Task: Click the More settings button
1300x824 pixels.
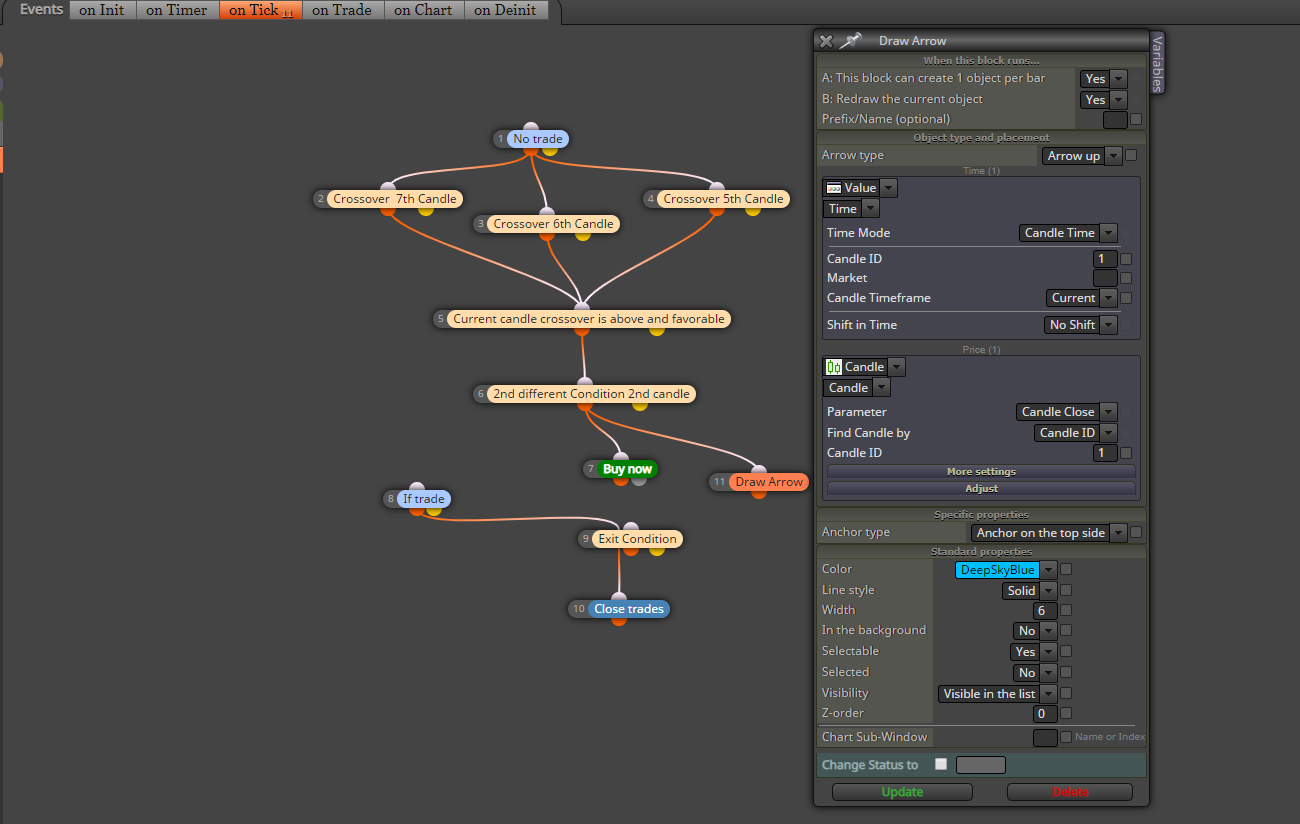Action: click(x=981, y=471)
